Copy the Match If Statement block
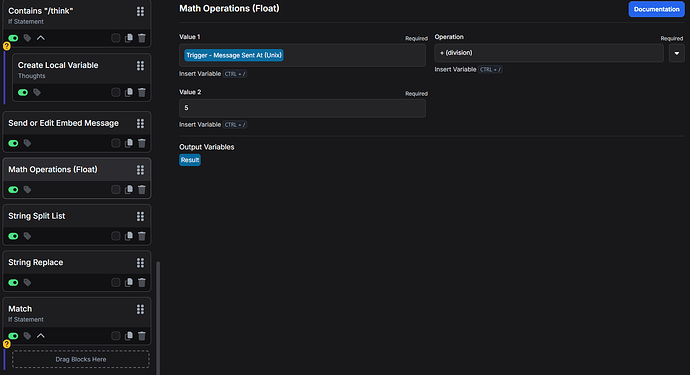This screenshot has height=375, width=690. pos(129,336)
